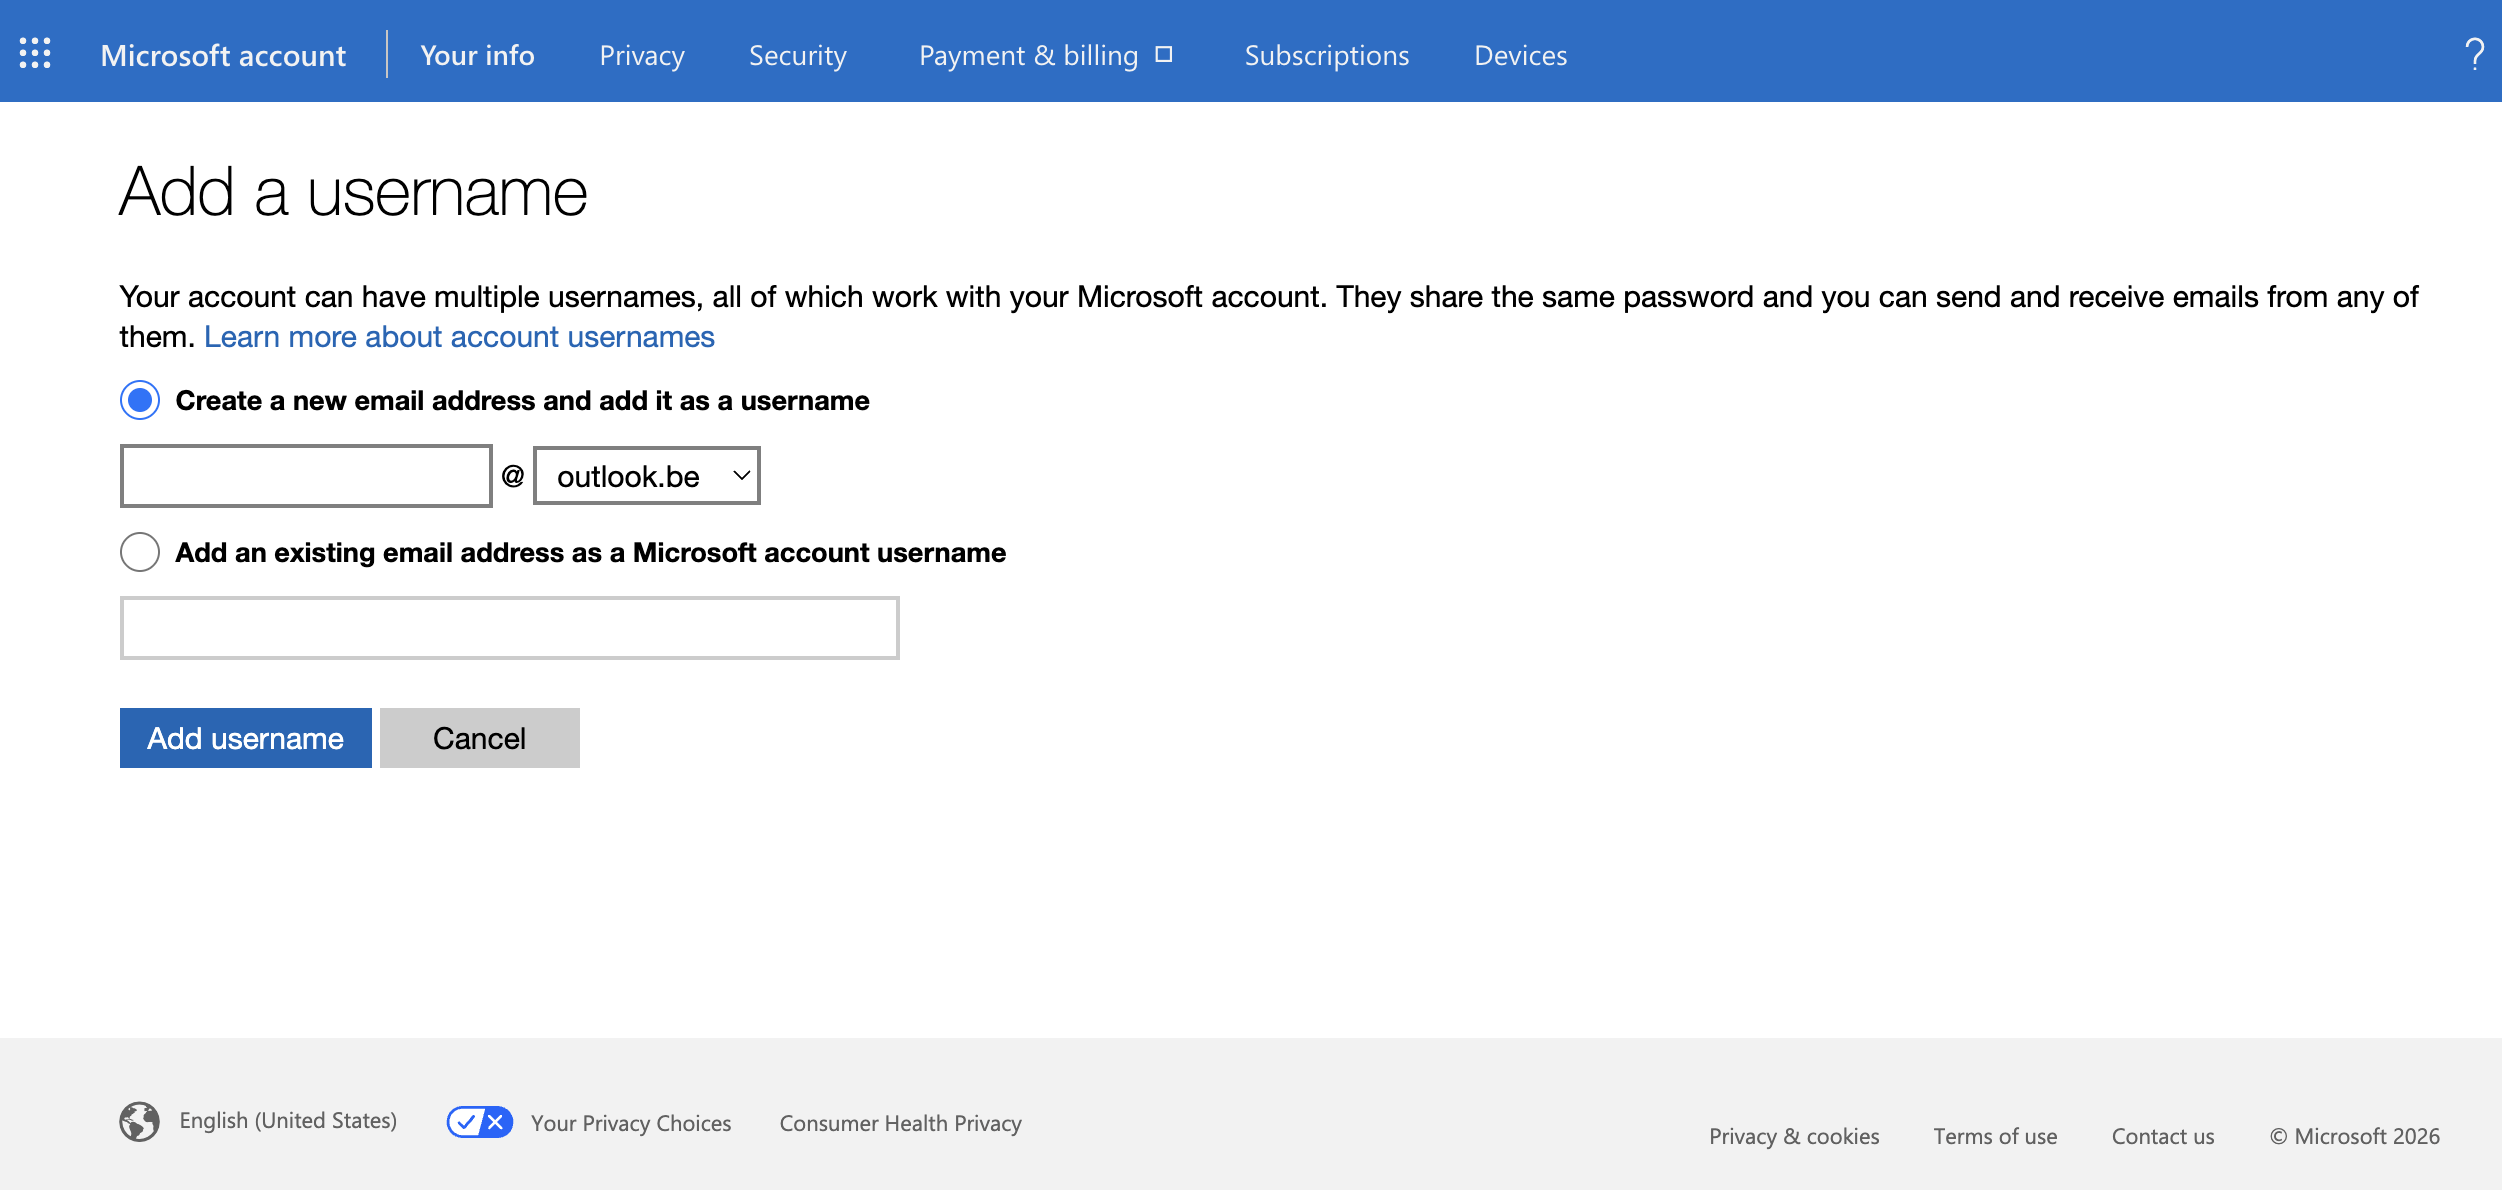Screen dimensions: 2502x1190
Task: Select Add an existing email address radio
Action: tap(140, 552)
